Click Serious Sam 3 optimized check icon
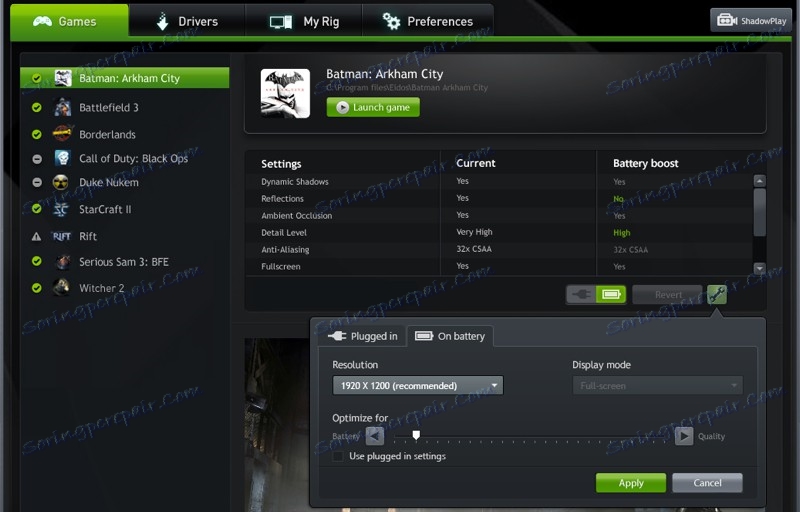The image size is (800, 512). (x=37, y=262)
